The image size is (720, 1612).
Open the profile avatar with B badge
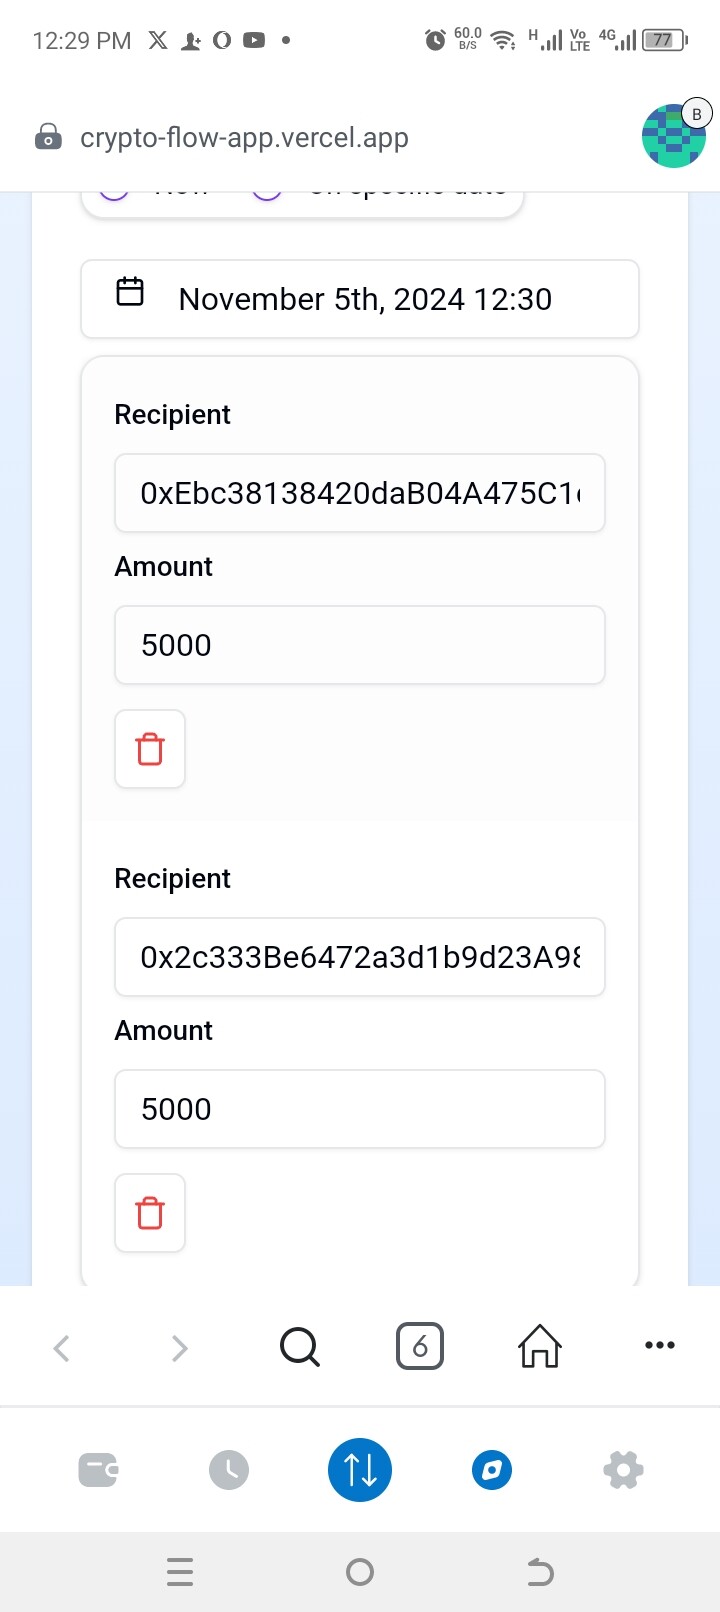click(x=674, y=135)
